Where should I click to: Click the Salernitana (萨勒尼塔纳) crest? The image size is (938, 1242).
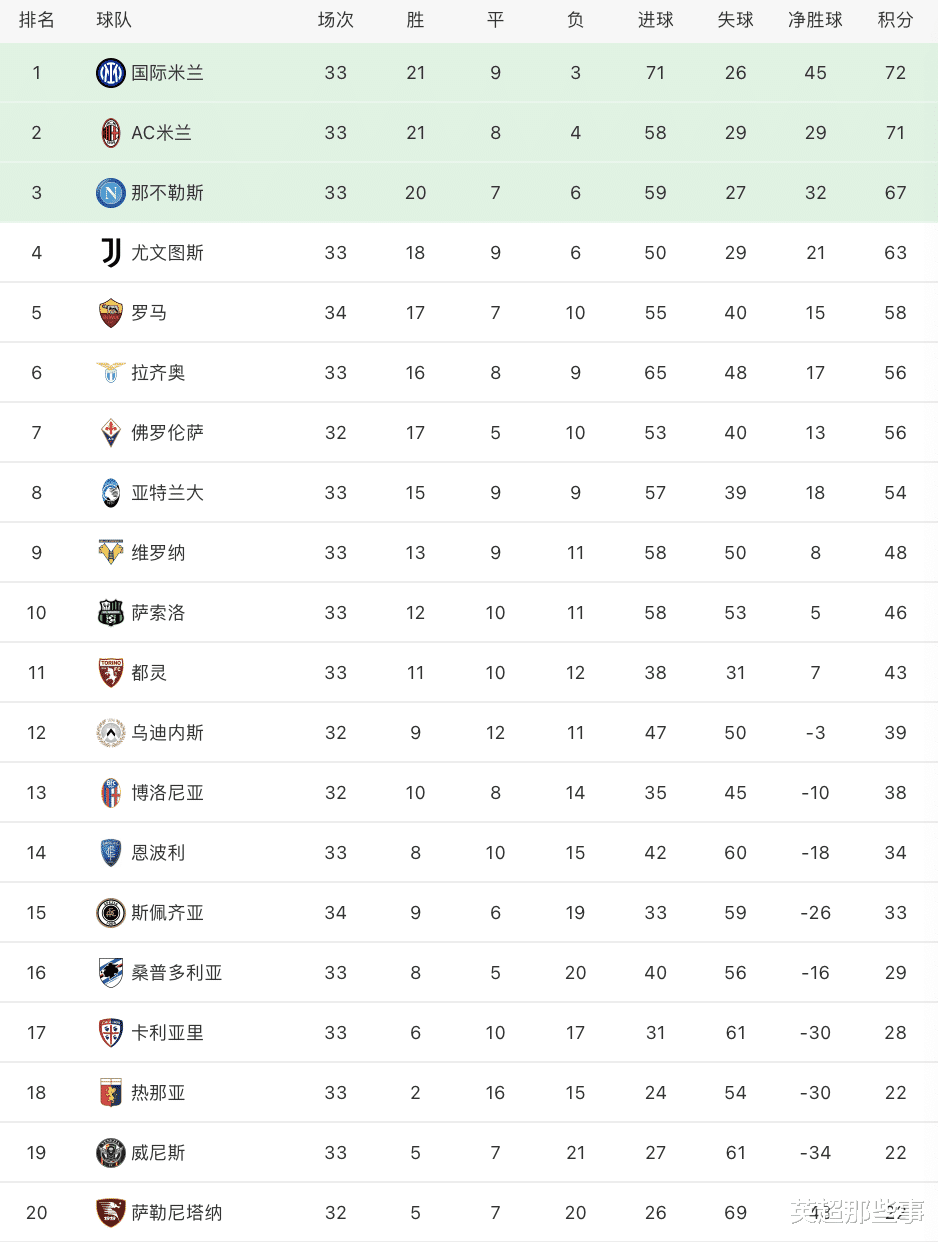coord(111,1213)
